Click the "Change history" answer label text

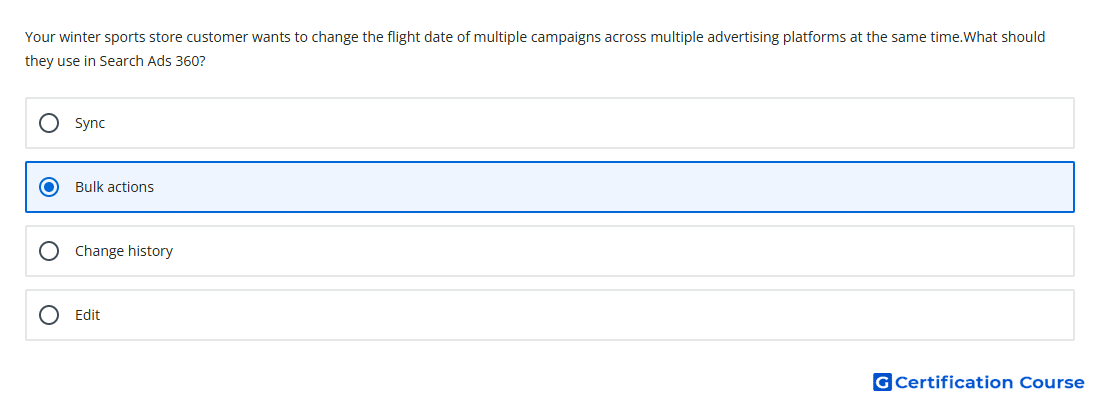(123, 251)
